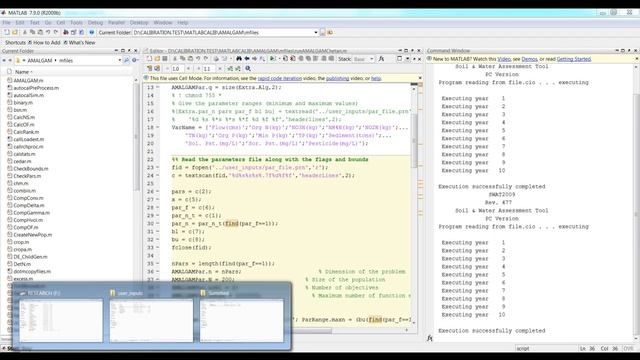This screenshot has height=360, width=640.
Task: Run the script with the green play icon
Action: (x=272, y=59)
